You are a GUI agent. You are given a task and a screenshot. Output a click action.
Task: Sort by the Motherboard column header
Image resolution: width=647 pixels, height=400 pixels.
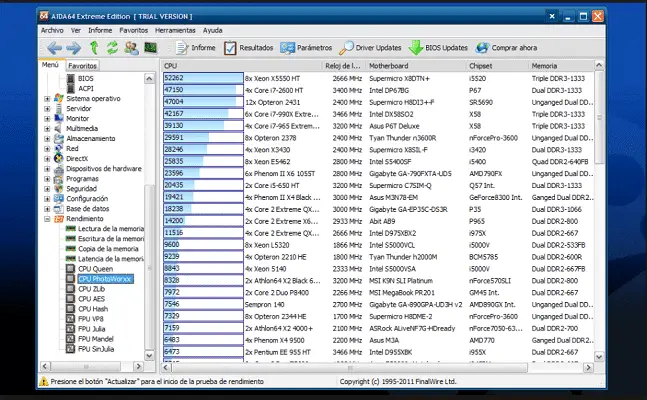[416, 66]
